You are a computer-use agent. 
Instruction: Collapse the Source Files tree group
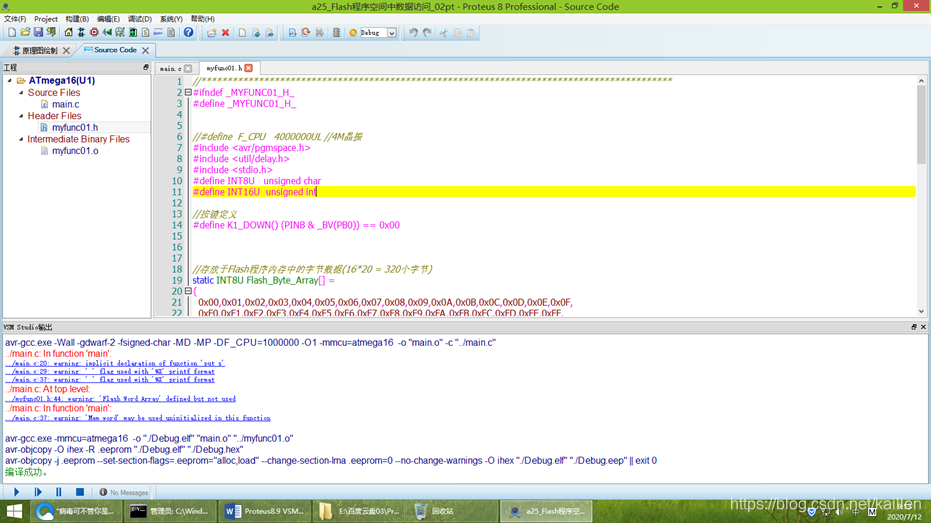coord(21,93)
